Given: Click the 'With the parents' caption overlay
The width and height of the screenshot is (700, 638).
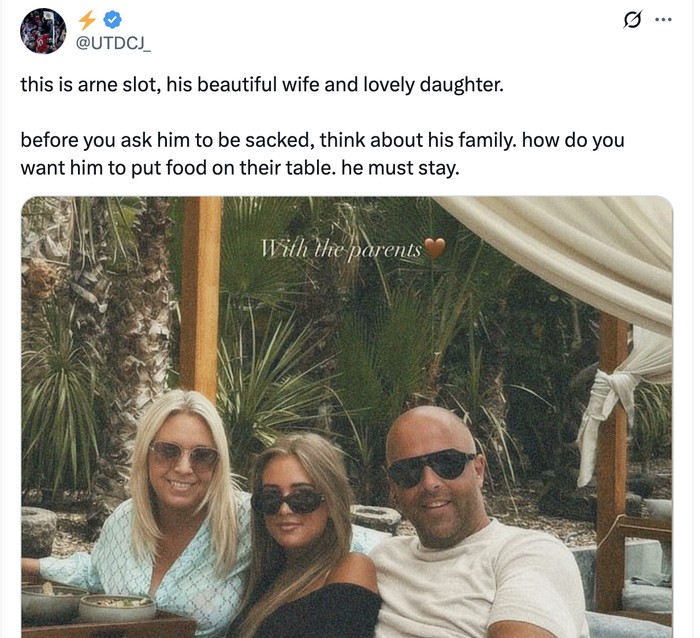Looking at the screenshot, I should click(341, 248).
